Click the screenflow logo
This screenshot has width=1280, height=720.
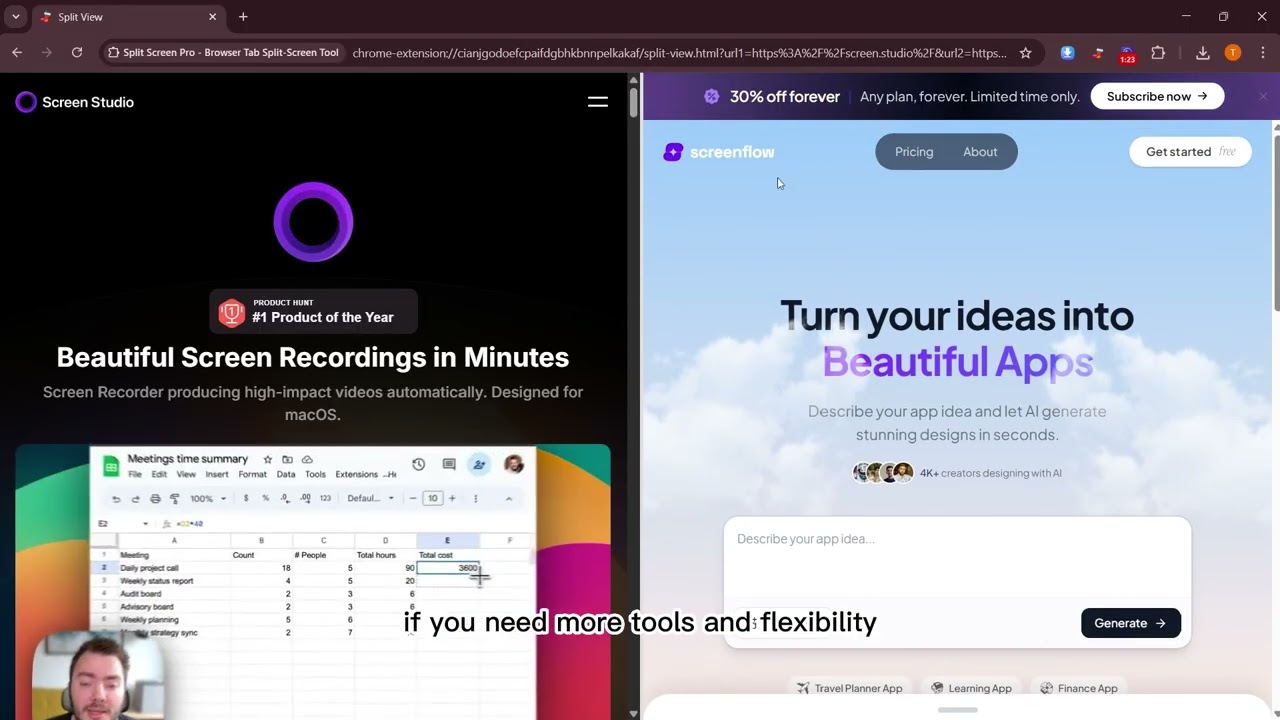click(x=719, y=152)
